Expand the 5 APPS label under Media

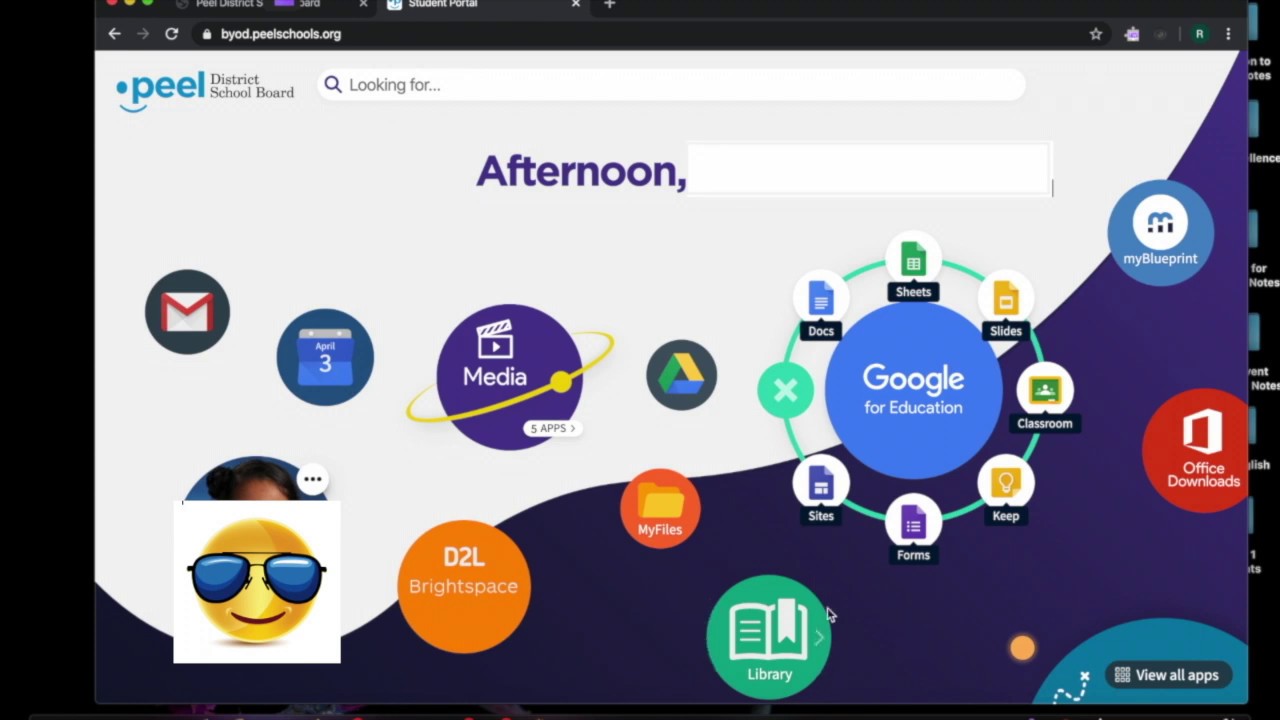pyautogui.click(x=553, y=428)
